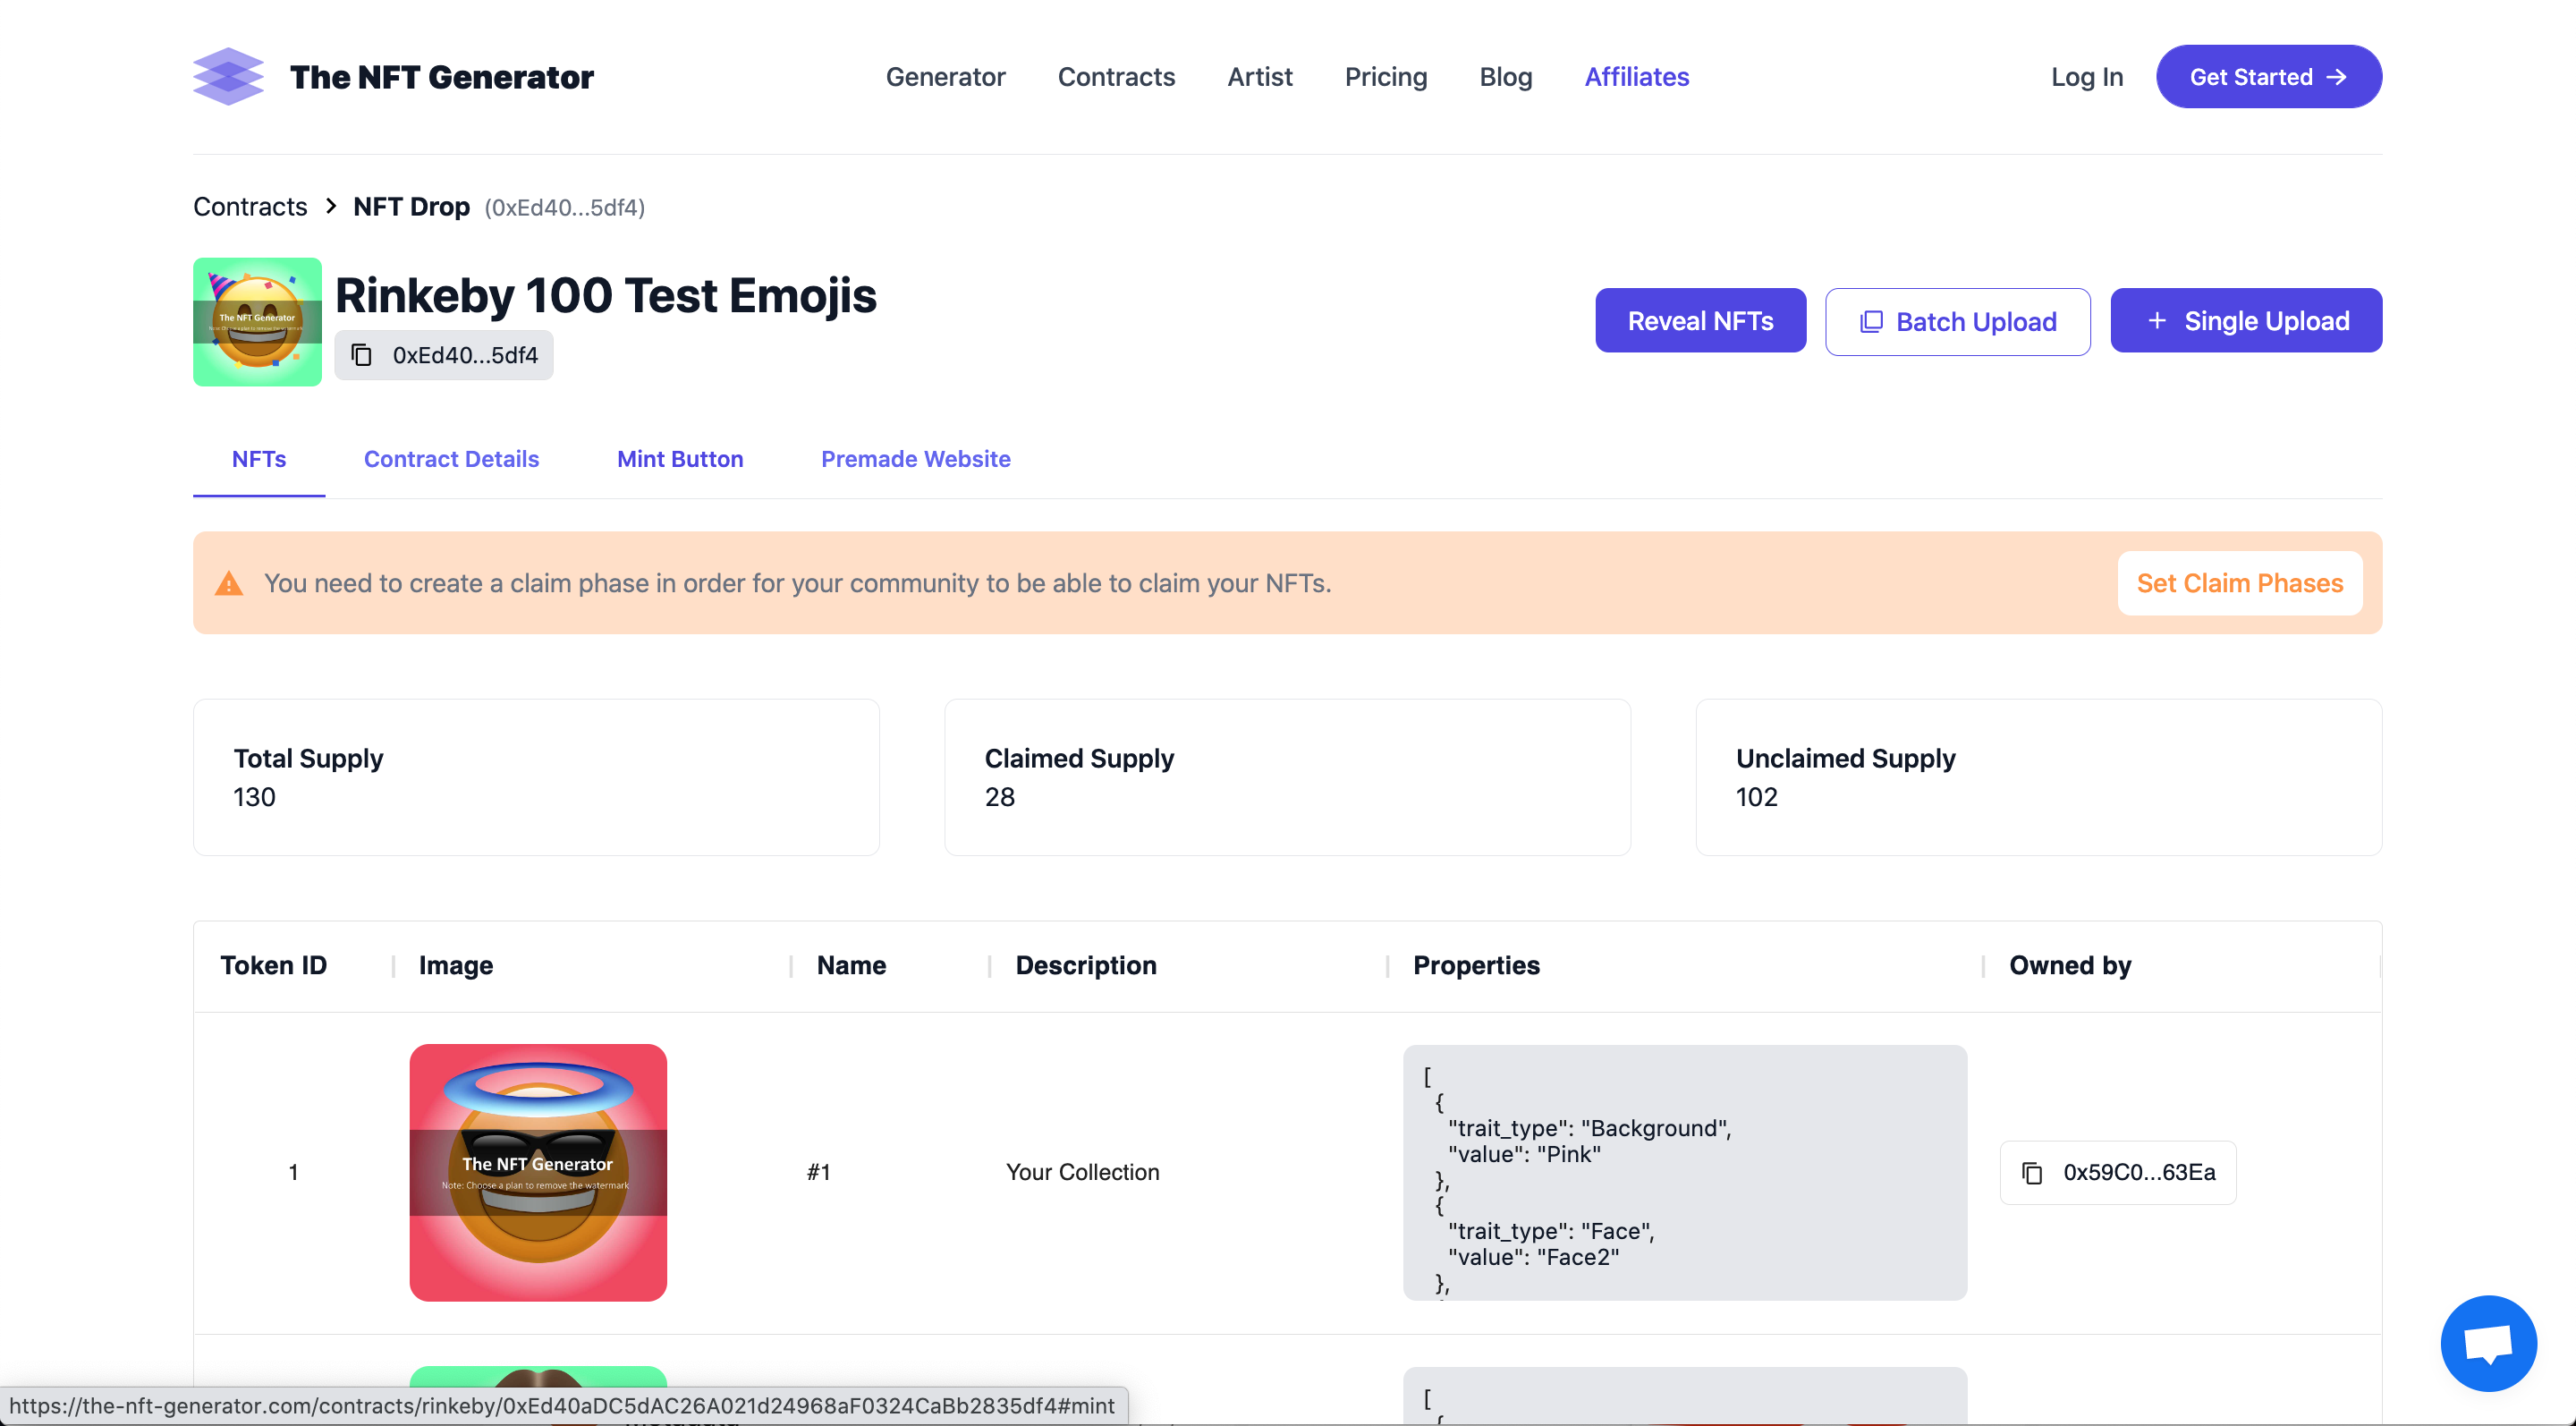Viewport: 2576px width, 1426px height.
Task: Click the Owned by column header
Action: click(2070, 965)
